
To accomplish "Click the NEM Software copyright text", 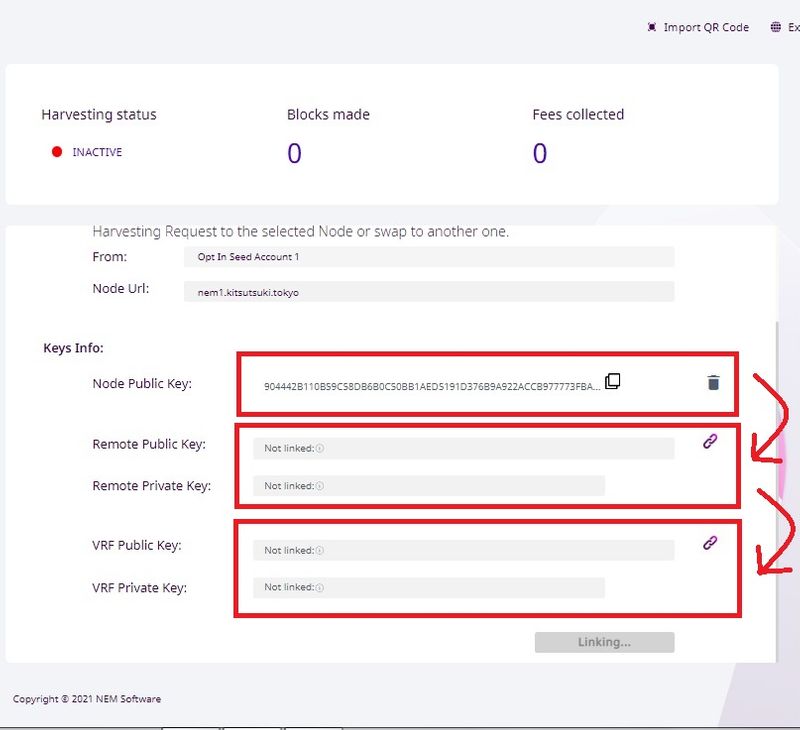I will point(87,699).
